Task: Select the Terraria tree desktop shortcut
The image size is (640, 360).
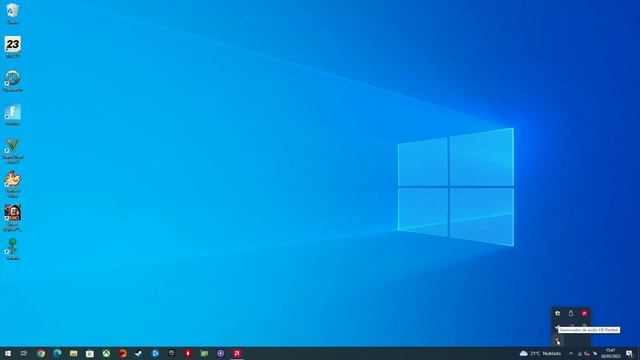Action: [x=13, y=249]
